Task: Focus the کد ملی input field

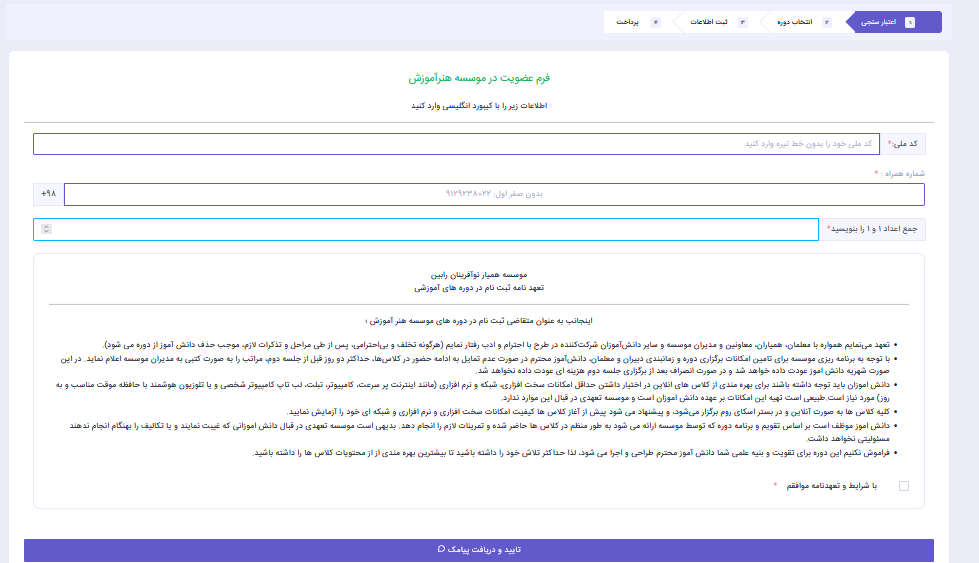Action: (456, 144)
